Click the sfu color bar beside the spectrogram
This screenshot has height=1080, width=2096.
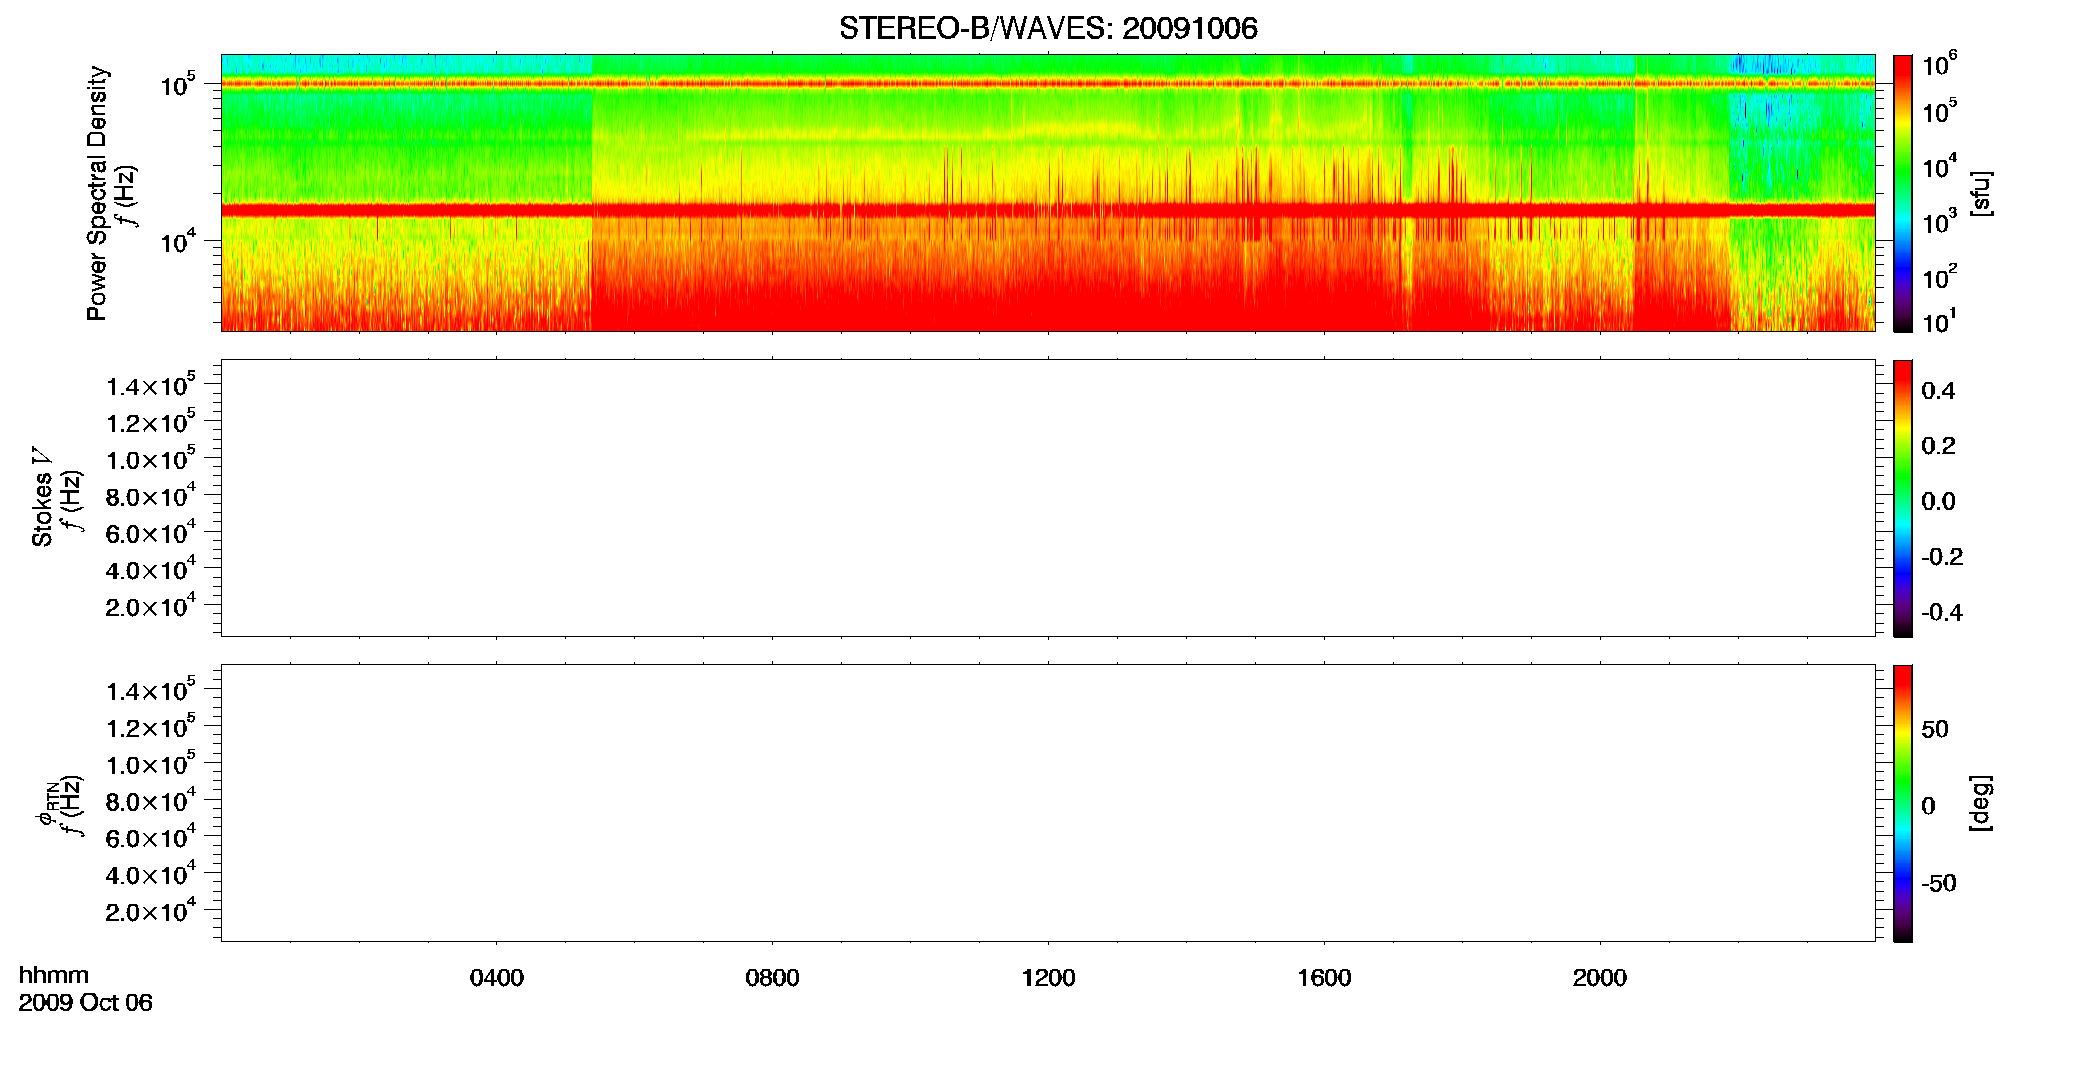(x=1903, y=192)
